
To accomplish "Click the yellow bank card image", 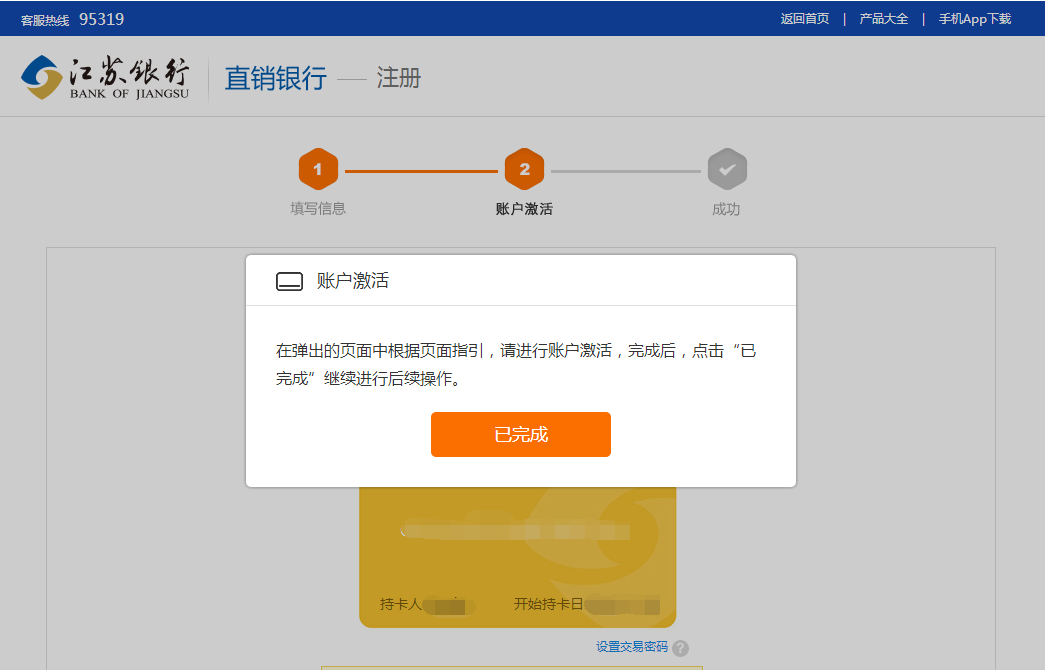I will click(518, 557).
